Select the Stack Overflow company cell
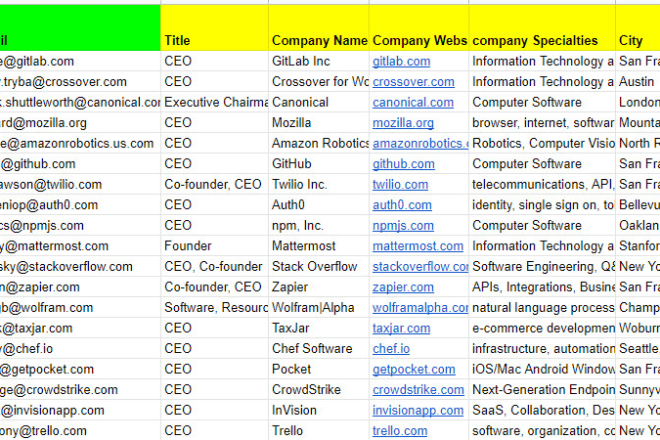Viewport: 660px width, 440px height. pos(319,267)
